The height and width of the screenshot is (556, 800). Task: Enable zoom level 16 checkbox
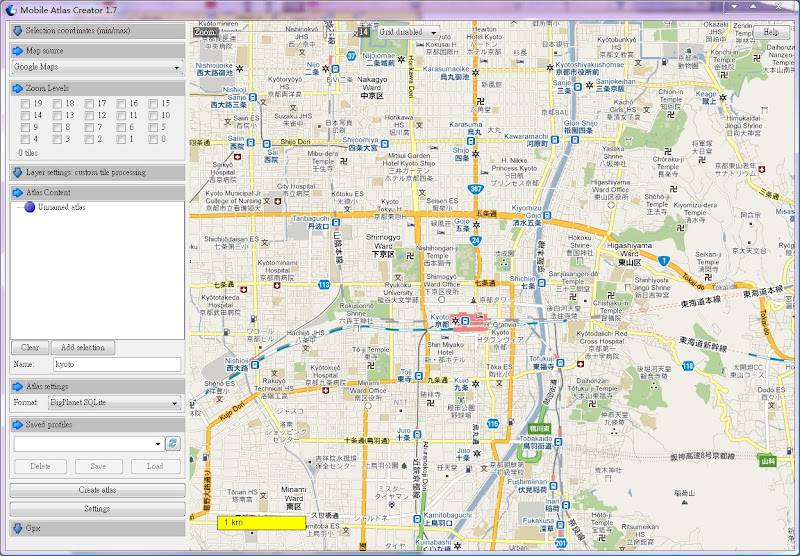121,104
